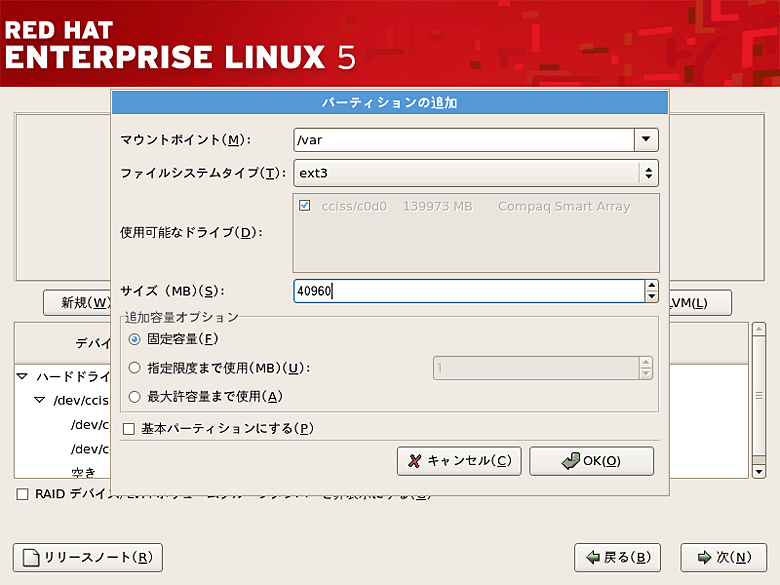The image size is (780, 585).
Task: Toggle the cciss/c0d0 drive checkbox
Action: click(x=304, y=205)
